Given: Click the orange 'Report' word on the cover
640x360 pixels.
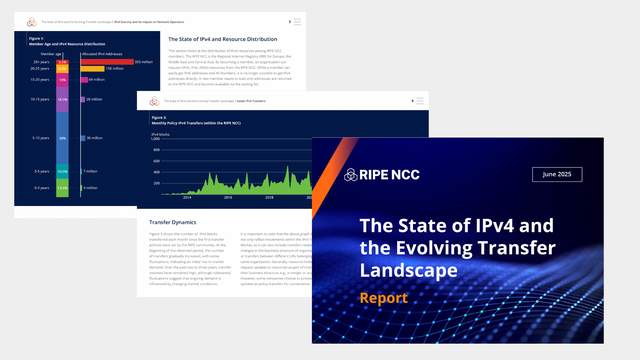Looking at the screenshot, I should (384, 298).
